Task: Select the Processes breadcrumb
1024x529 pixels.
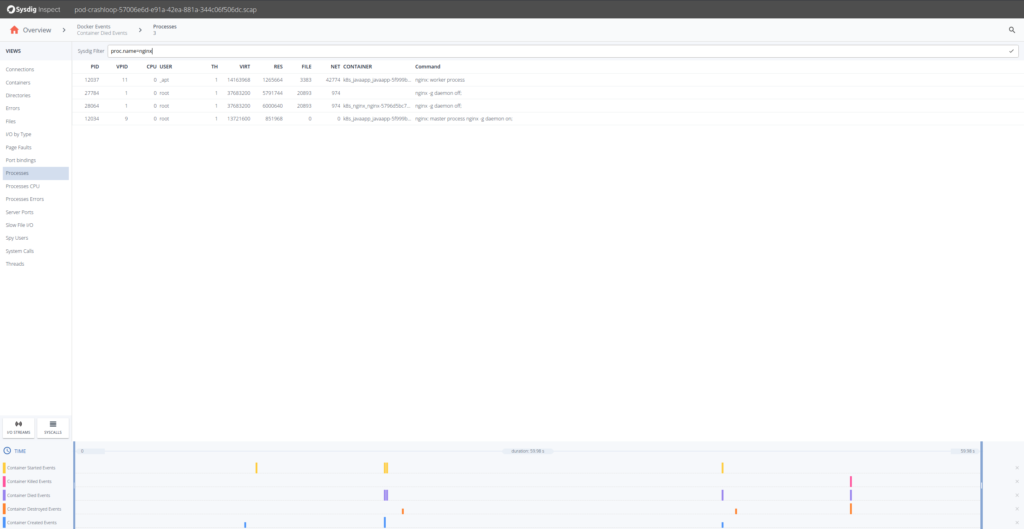Action: point(165,29)
